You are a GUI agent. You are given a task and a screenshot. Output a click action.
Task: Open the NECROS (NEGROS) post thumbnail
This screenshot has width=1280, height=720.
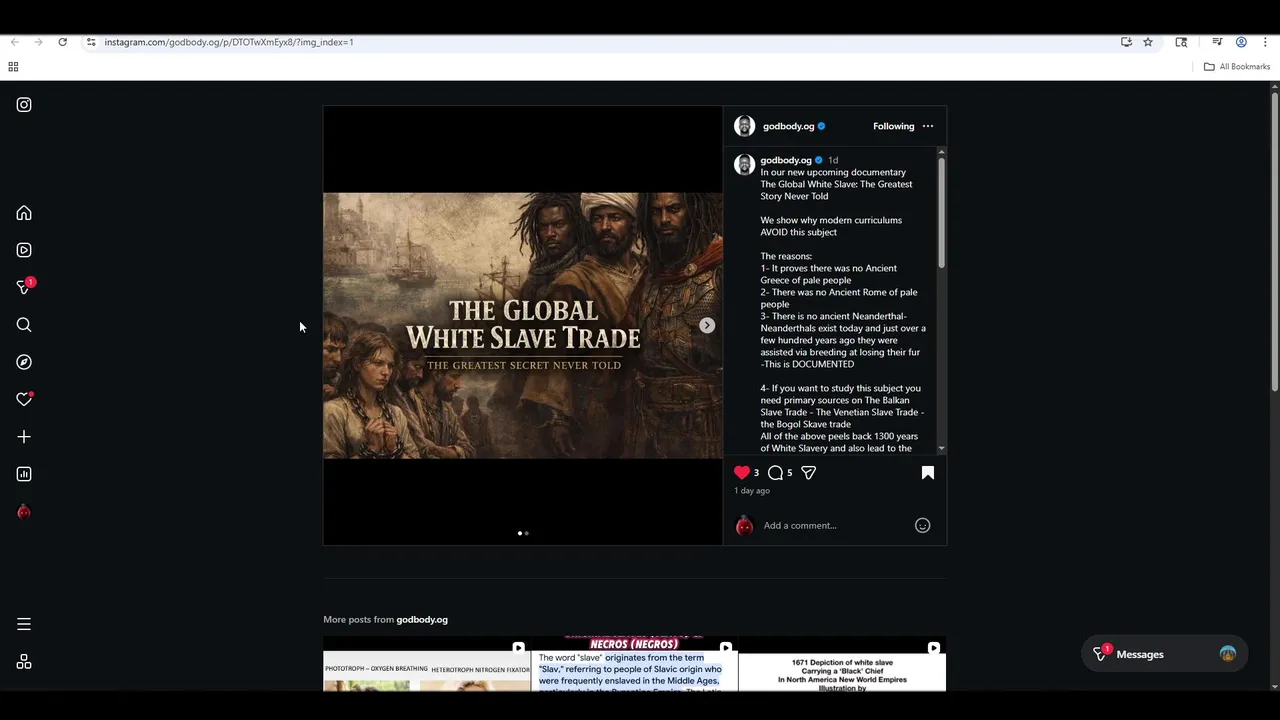click(x=634, y=664)
